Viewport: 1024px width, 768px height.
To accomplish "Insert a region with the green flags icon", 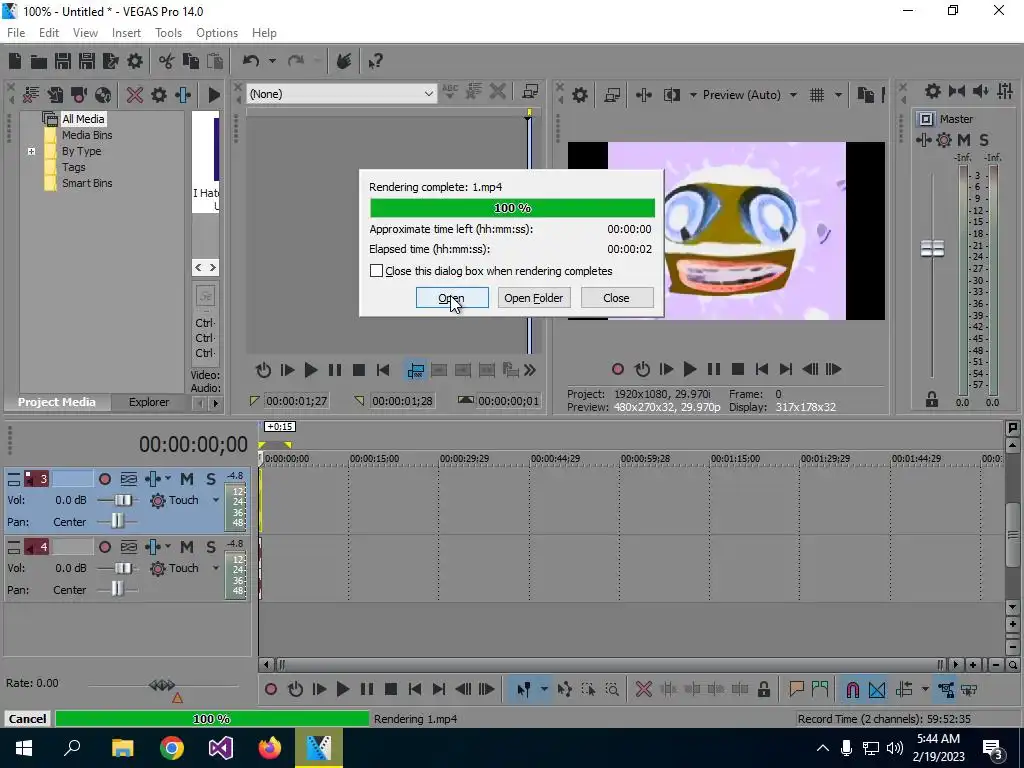I will coord(820,690).
